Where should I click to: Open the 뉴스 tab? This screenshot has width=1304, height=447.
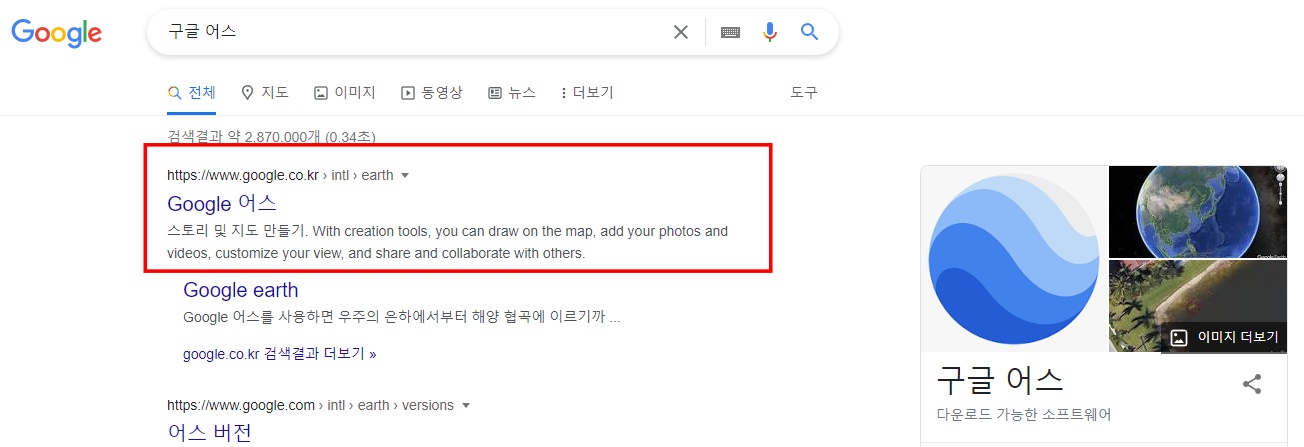point(512,93)
